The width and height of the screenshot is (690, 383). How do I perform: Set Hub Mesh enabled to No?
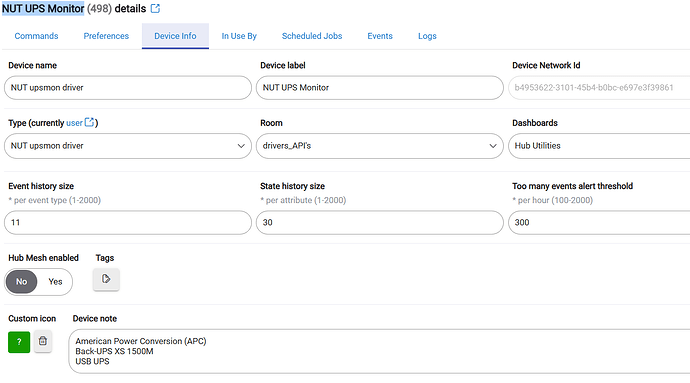(22, 282)
